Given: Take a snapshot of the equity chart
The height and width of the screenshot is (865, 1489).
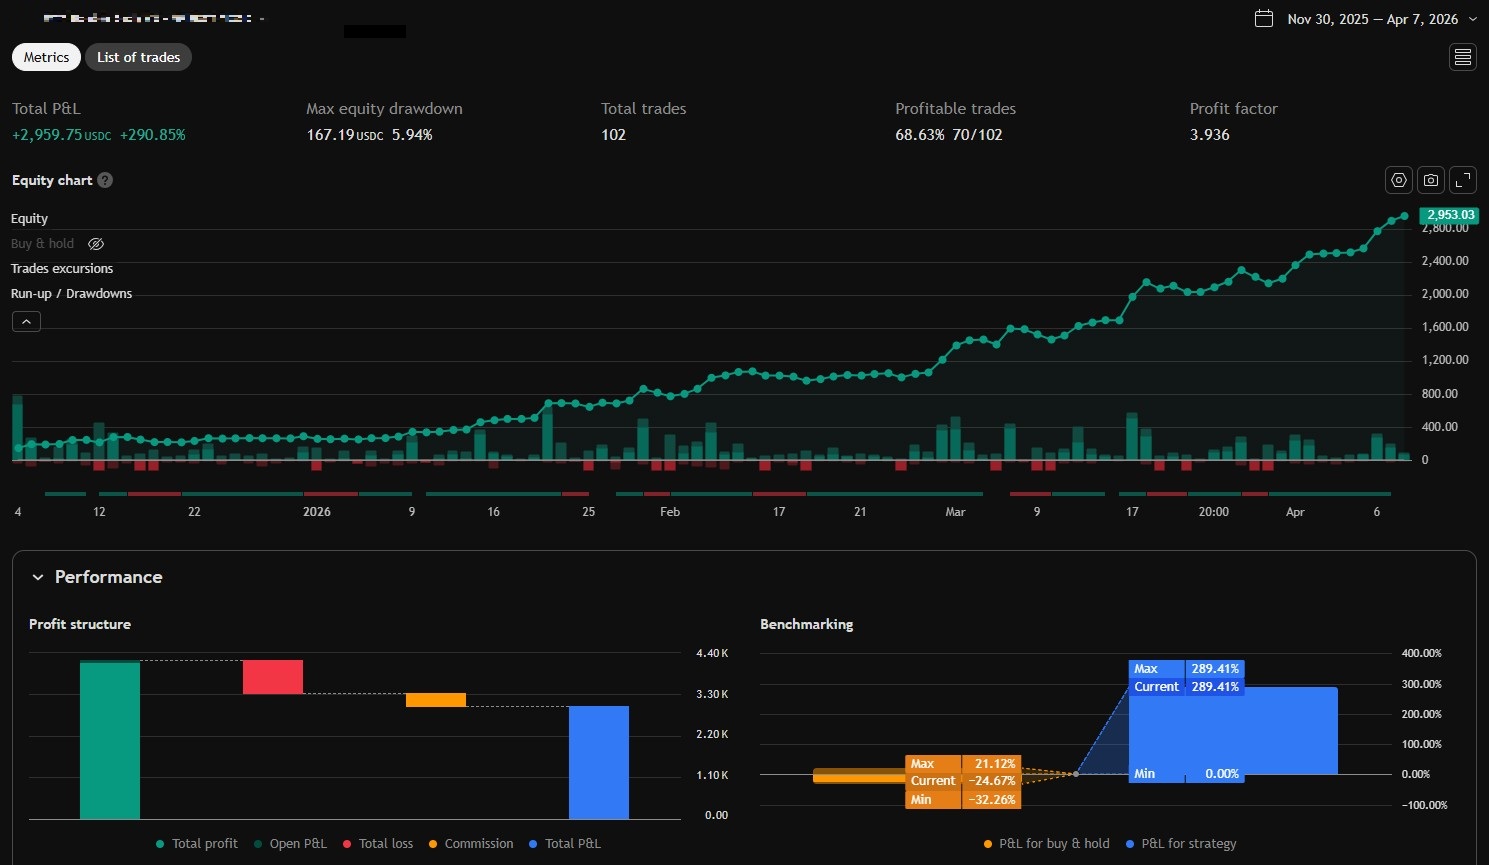Looking at the screenshot, I should pos(1430,180).
